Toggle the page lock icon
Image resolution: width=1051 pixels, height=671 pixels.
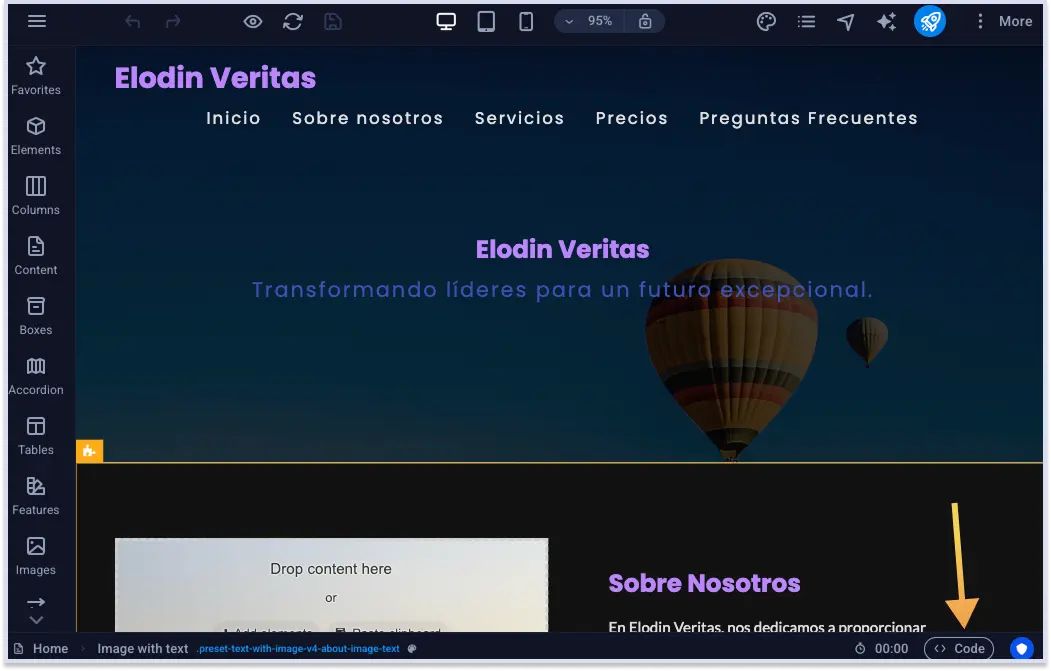645,20
